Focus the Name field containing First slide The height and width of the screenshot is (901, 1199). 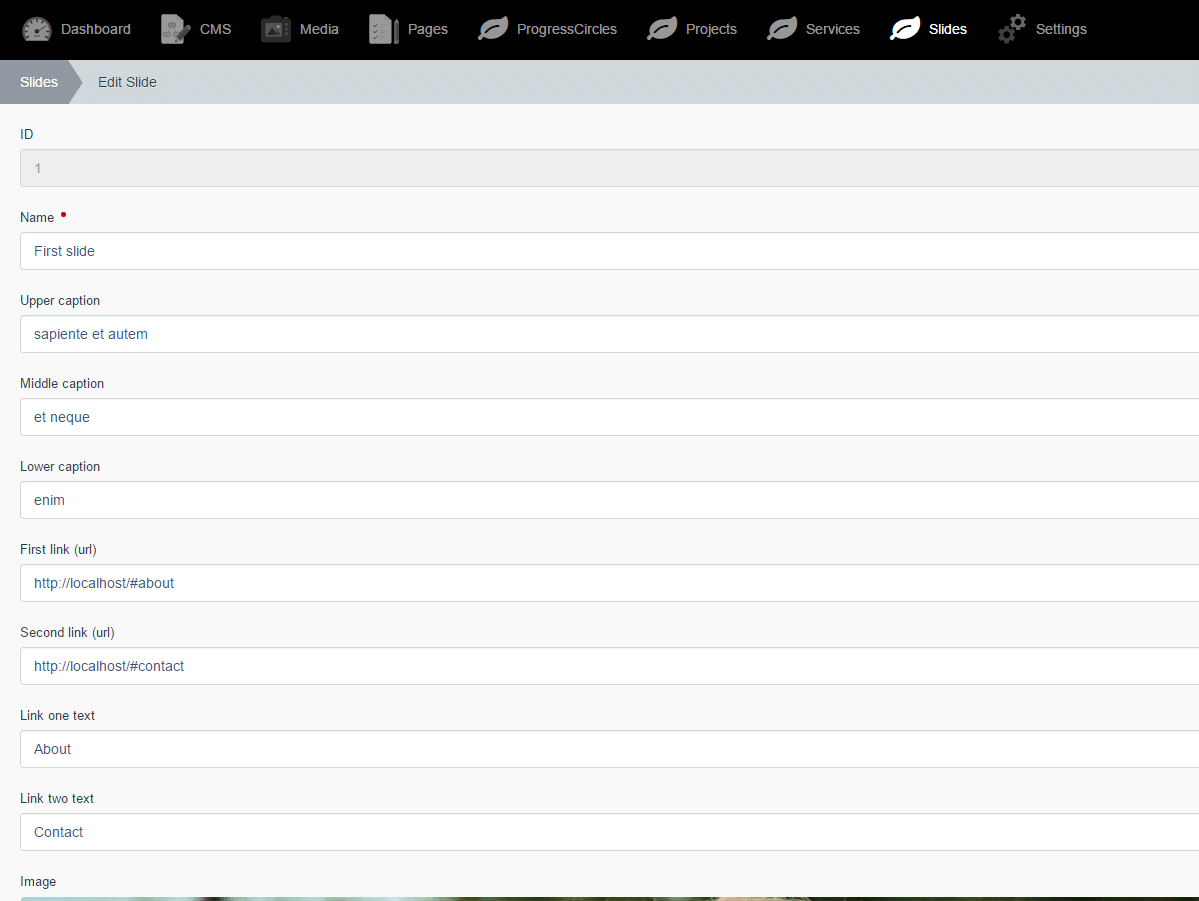[x=609, y=251]
